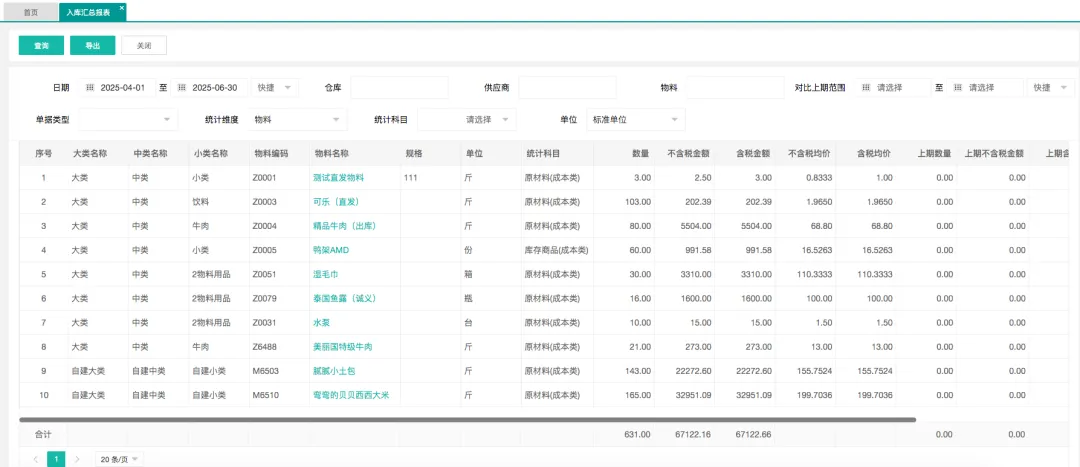Go to previous page with left arrow
The image size is (1080, 467).
tap(36, 459)
